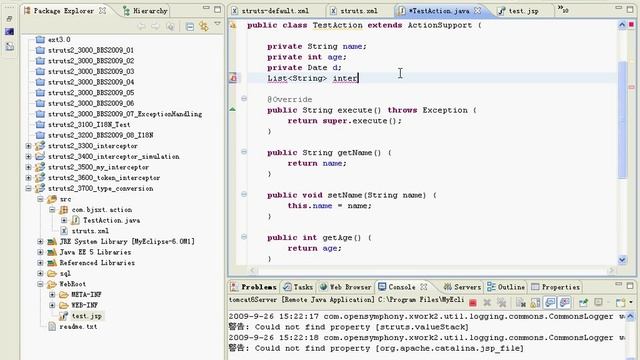The height and width of the screenshot is (360, 640).
Task: Click the Up navigation icon in Package Explorer
Action: (170, 27)
